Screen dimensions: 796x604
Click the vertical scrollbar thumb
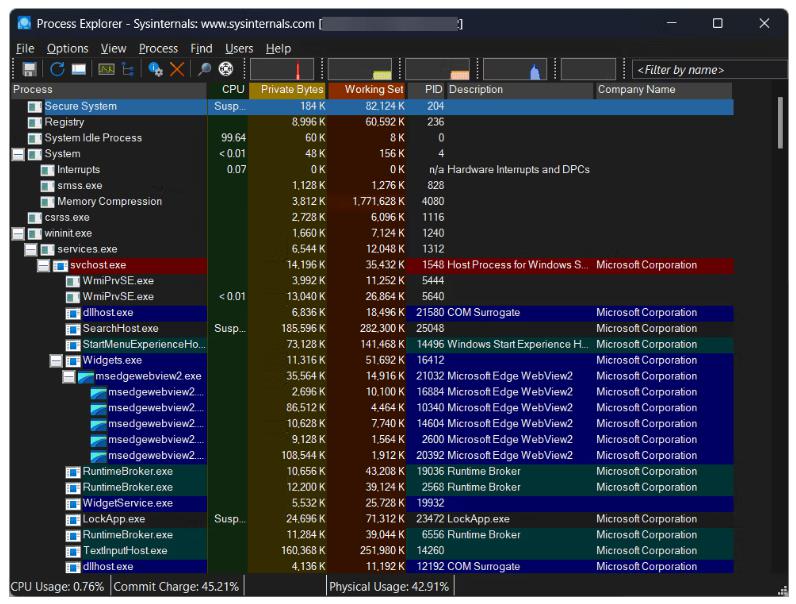782,124
